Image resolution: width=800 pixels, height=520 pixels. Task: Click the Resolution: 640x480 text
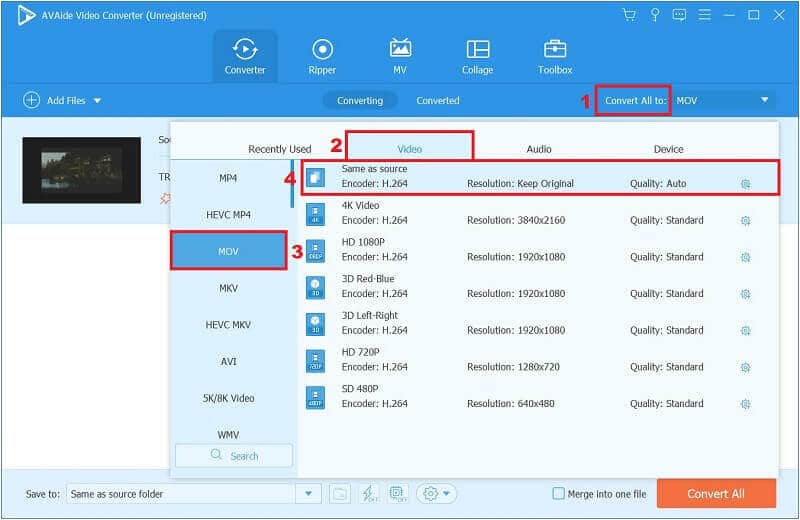(x=511, y=404)
